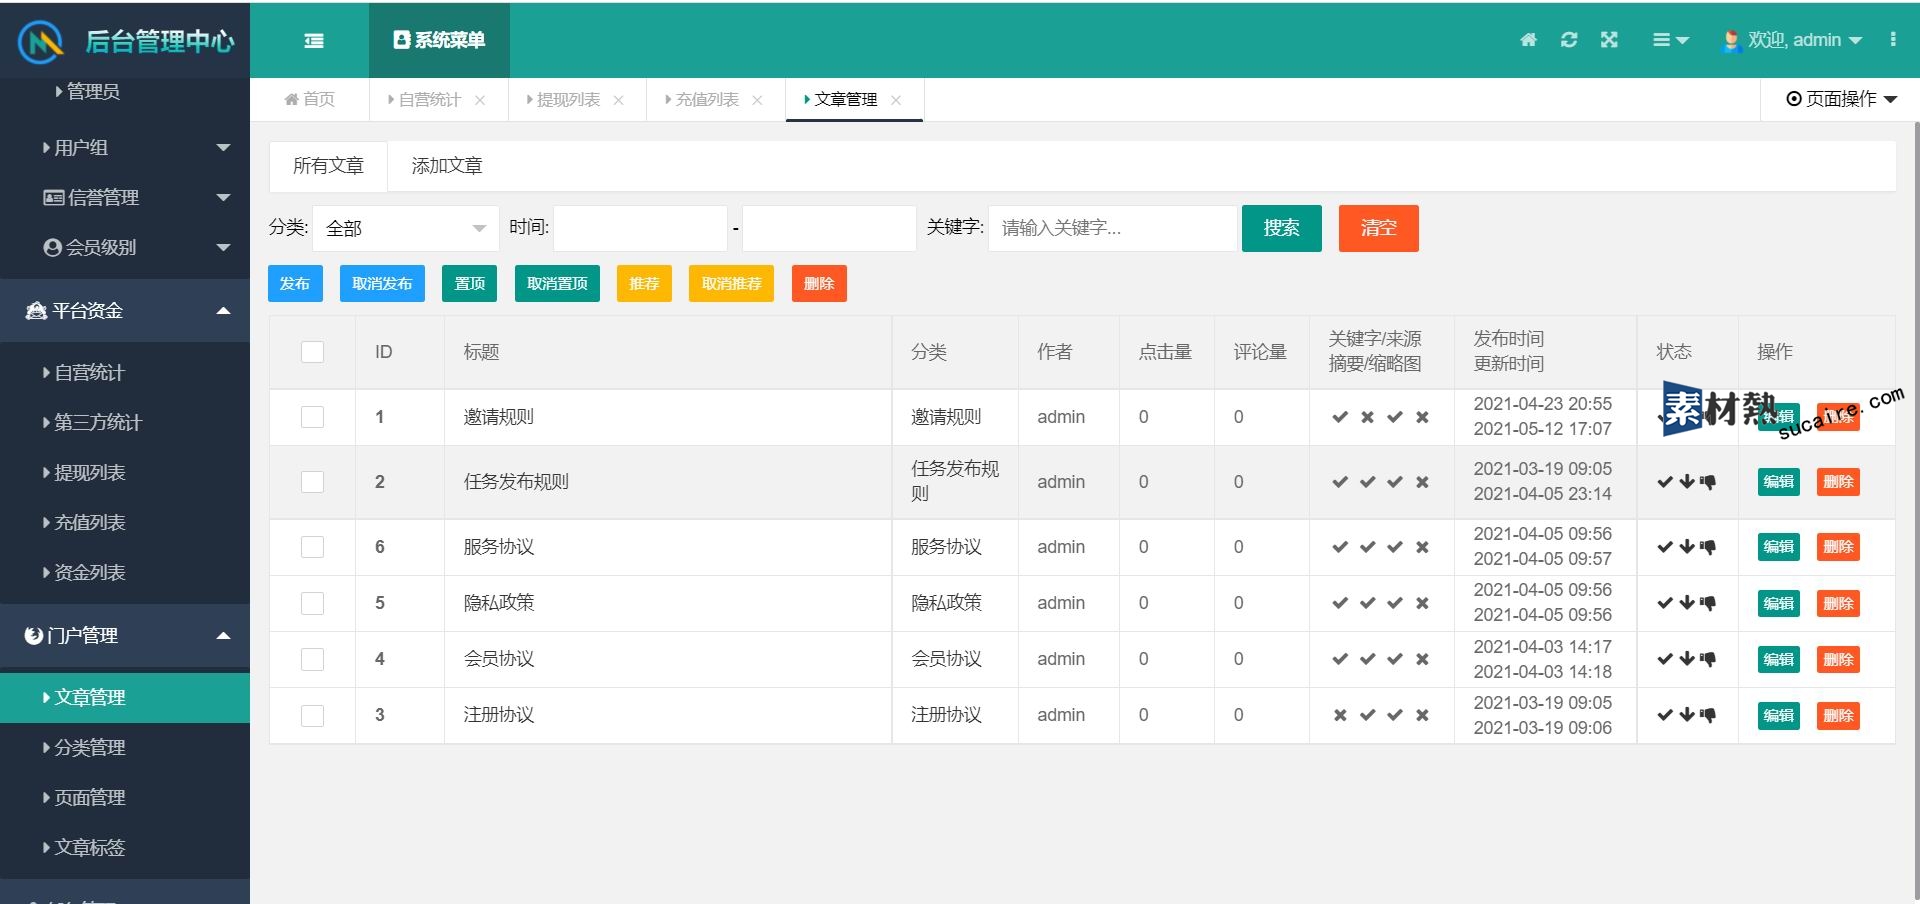Click the sidebar toggle hamburger icon

[x=314, y=41]
